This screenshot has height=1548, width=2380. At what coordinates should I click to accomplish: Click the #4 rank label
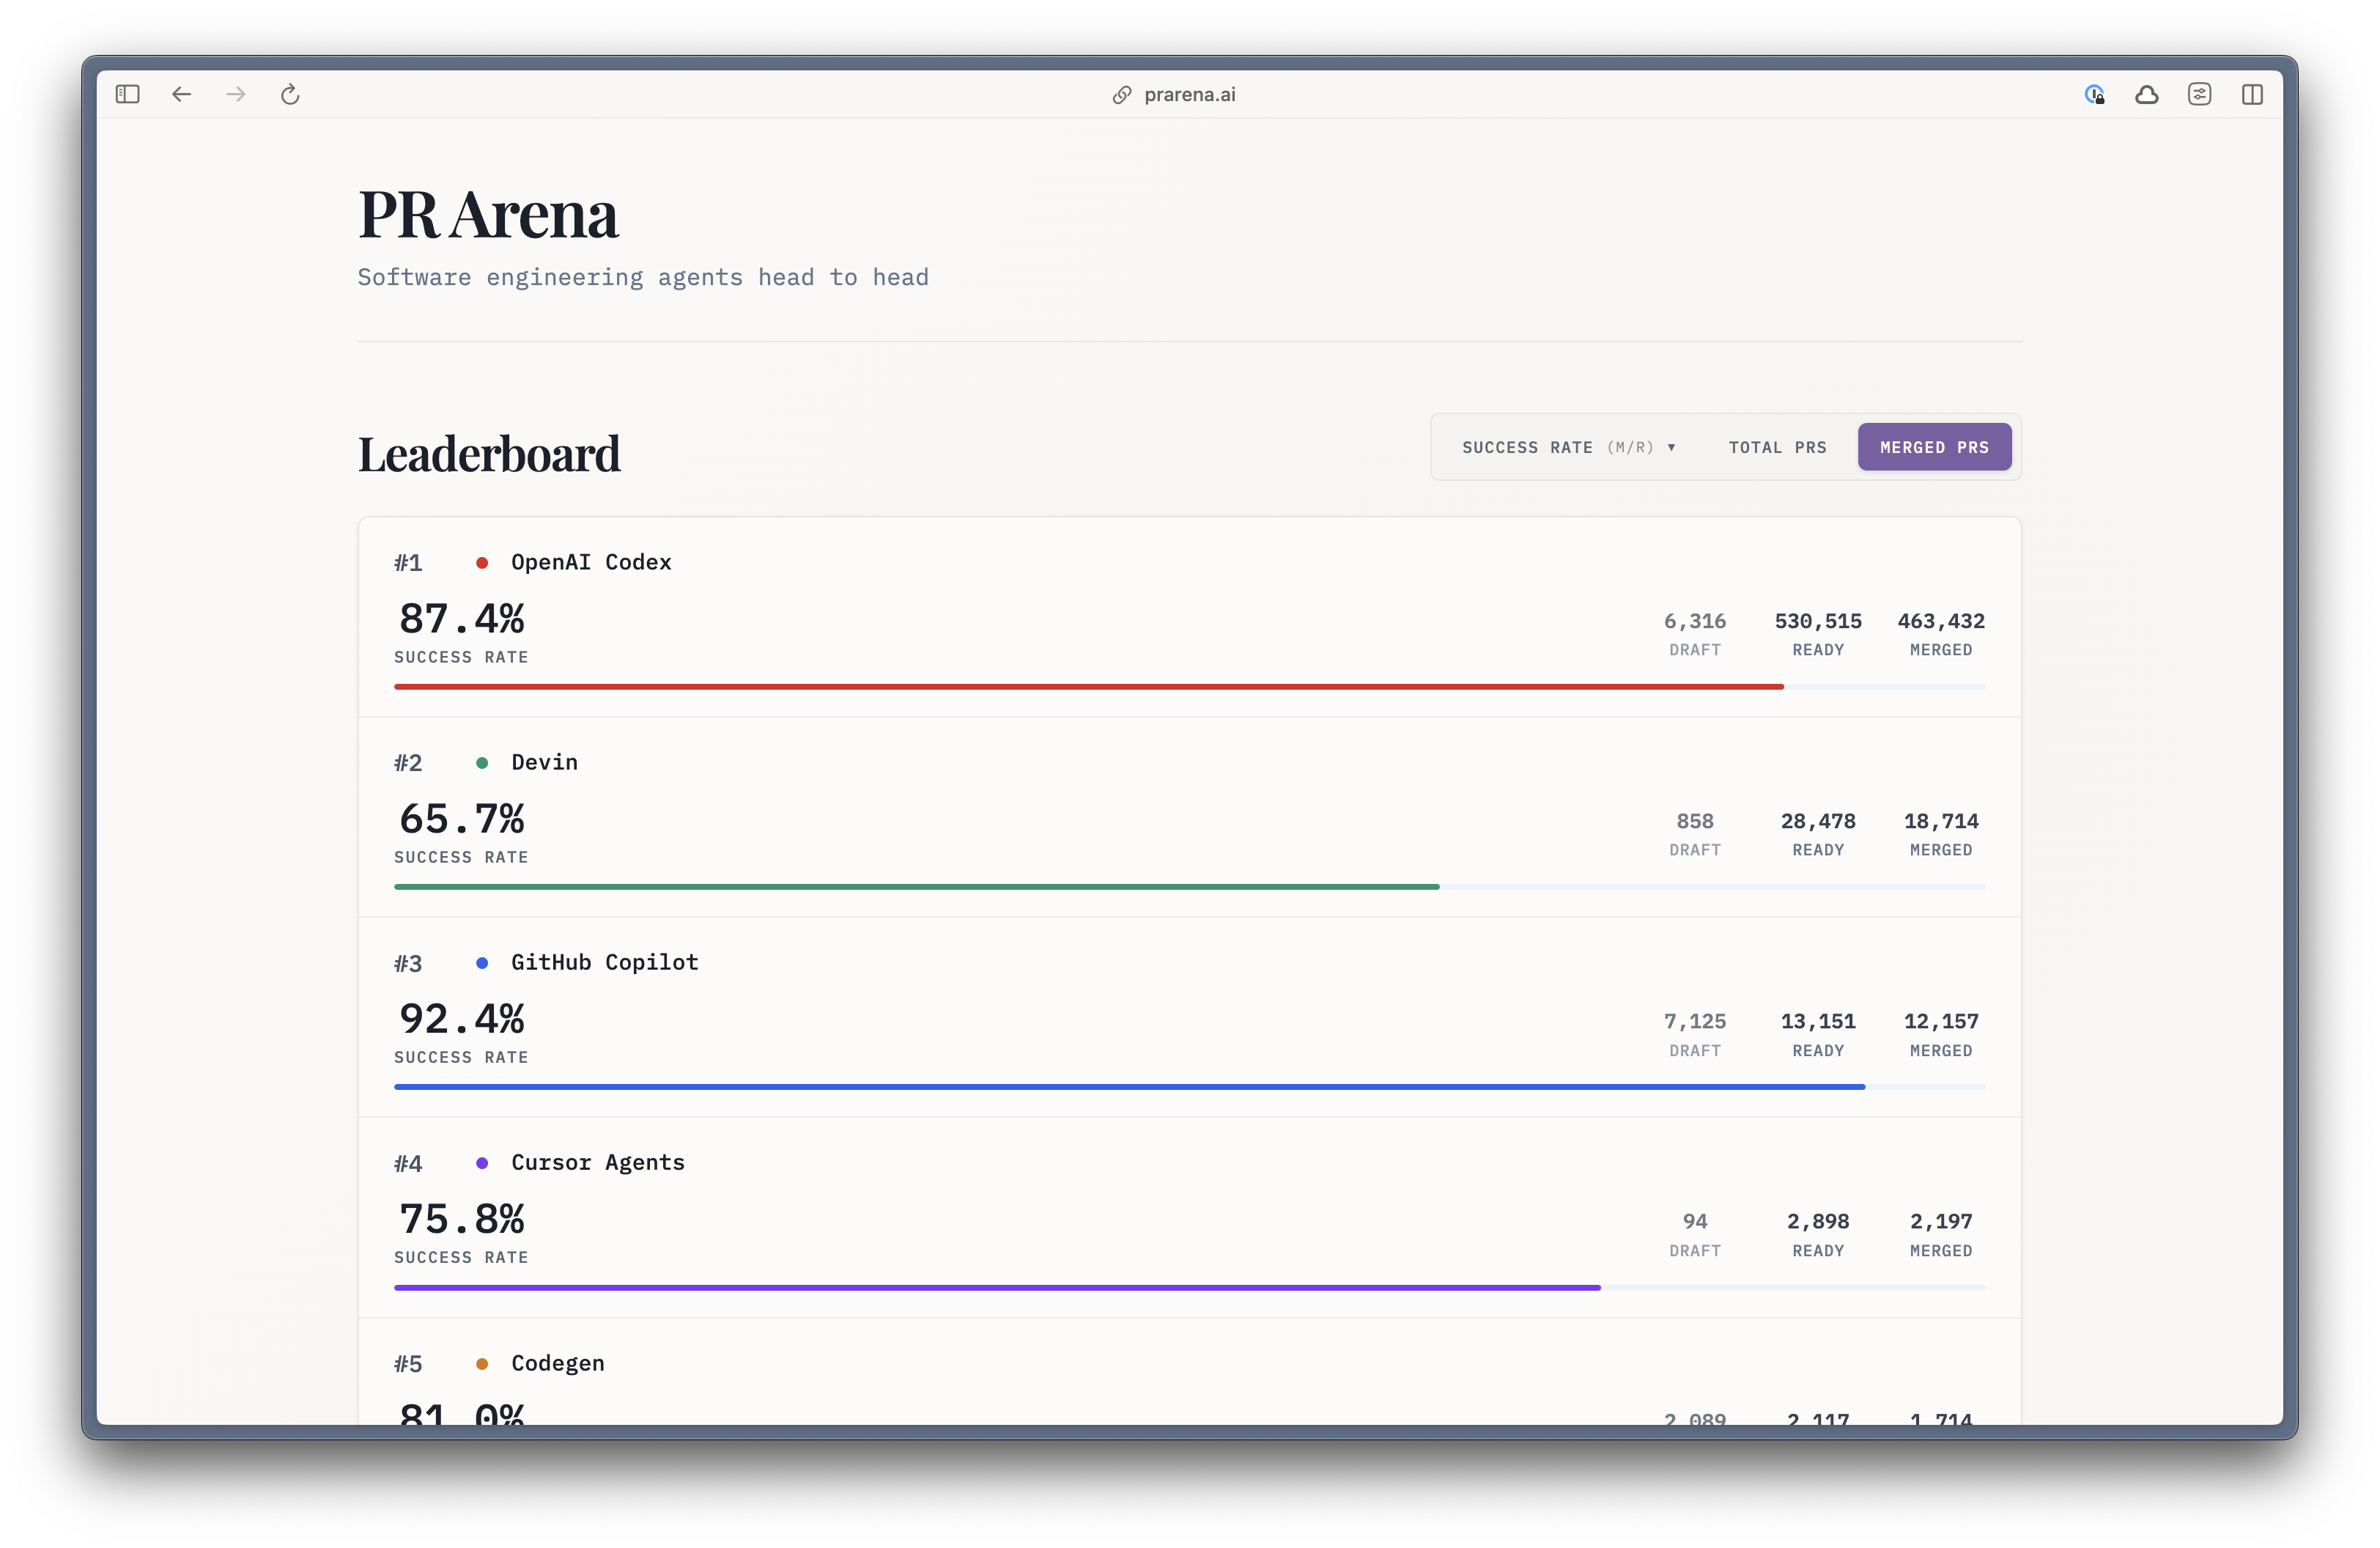pos(408,1163)
